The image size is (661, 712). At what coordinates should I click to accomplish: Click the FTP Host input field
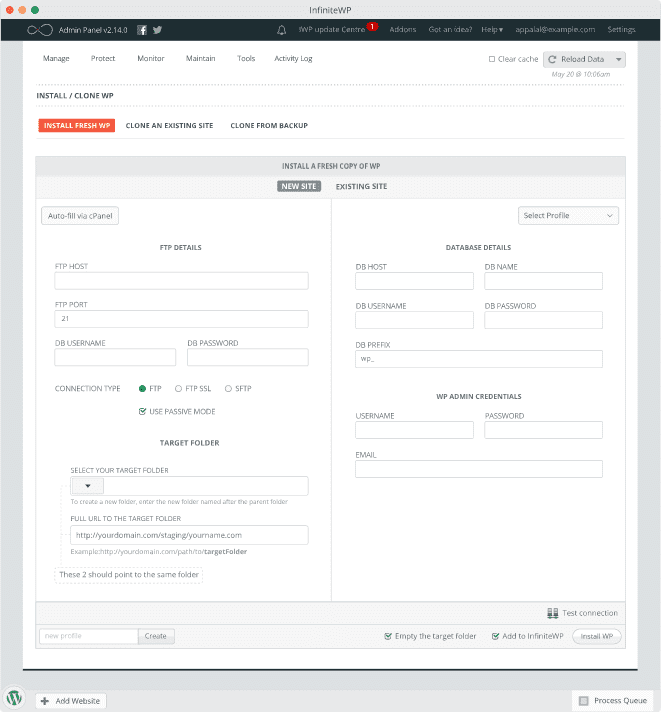coord(181,281)
